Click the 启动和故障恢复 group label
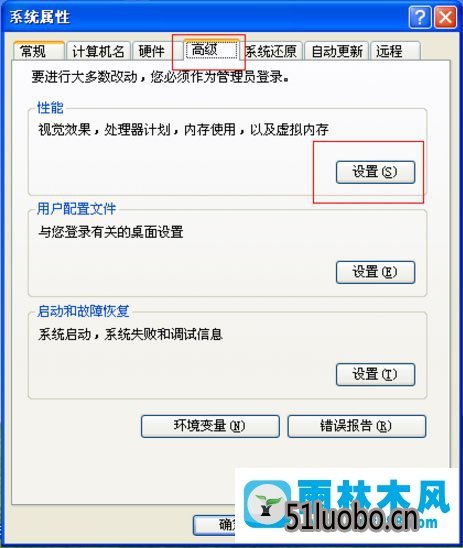The width and height of the screenshot is (463, 548). pos(84,311)
